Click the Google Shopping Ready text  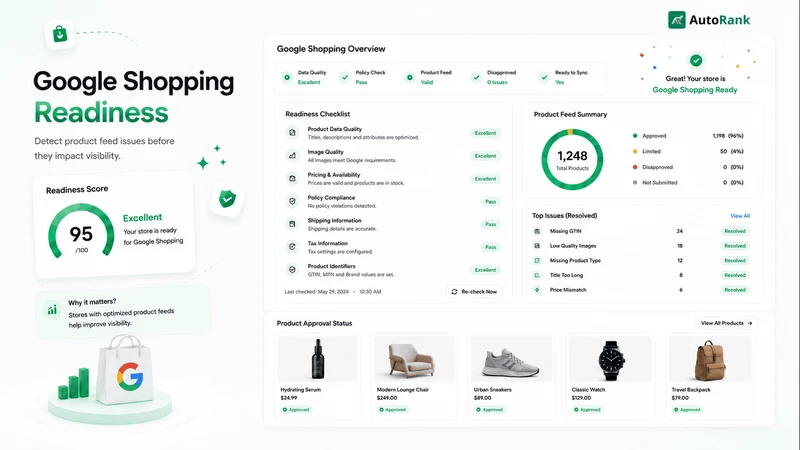tap(695, 90)
